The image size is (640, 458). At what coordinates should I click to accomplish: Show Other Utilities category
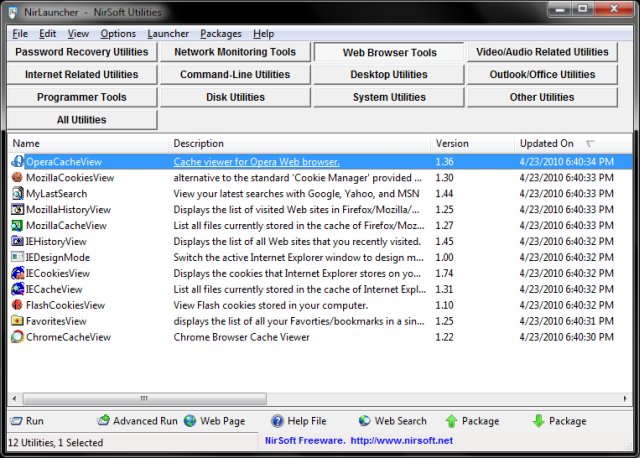pyautogui.click(x=542, y=97)
